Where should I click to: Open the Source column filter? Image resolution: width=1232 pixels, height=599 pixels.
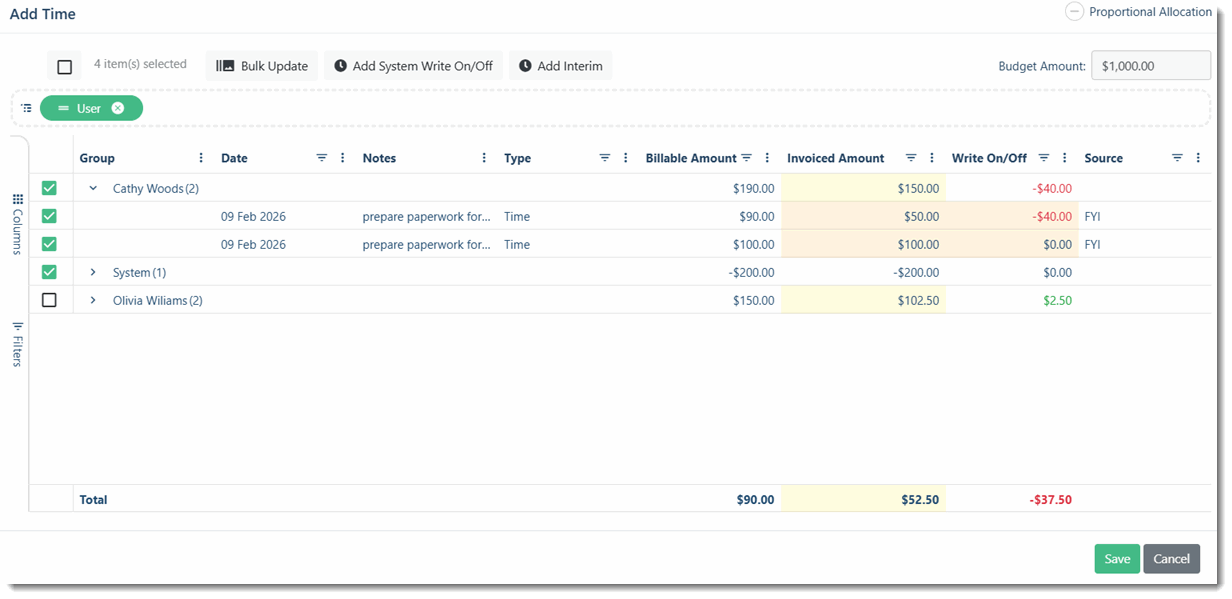point(1177,158)
